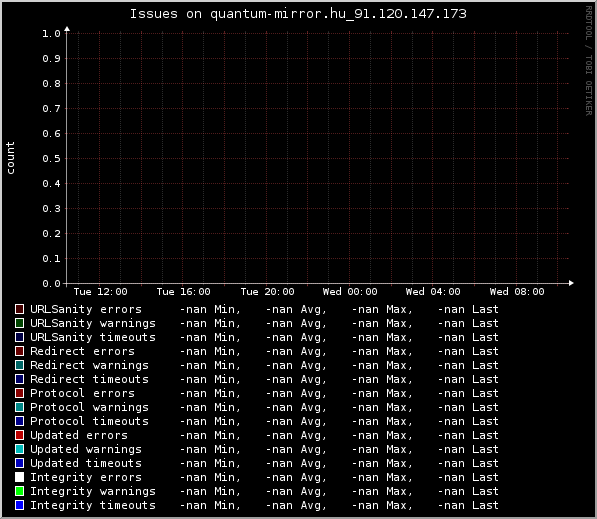This screenshot has width=597, height=519.
Task: Click the Wed 08:00 time axis label
Action: coord(517,292)
